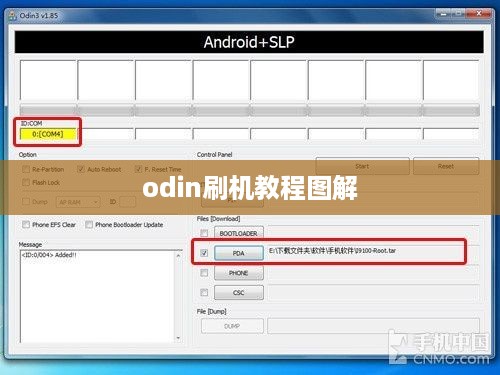Click the CSC file button

[x=239, y=293]
